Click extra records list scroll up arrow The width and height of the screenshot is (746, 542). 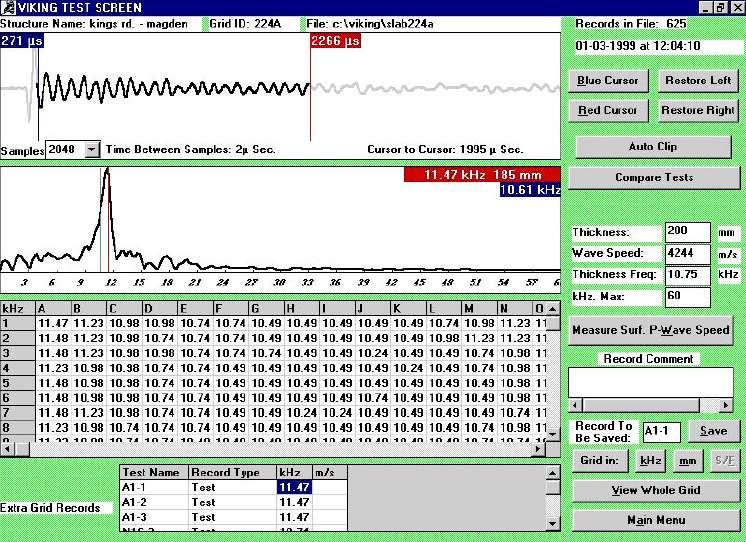[552, 473]
